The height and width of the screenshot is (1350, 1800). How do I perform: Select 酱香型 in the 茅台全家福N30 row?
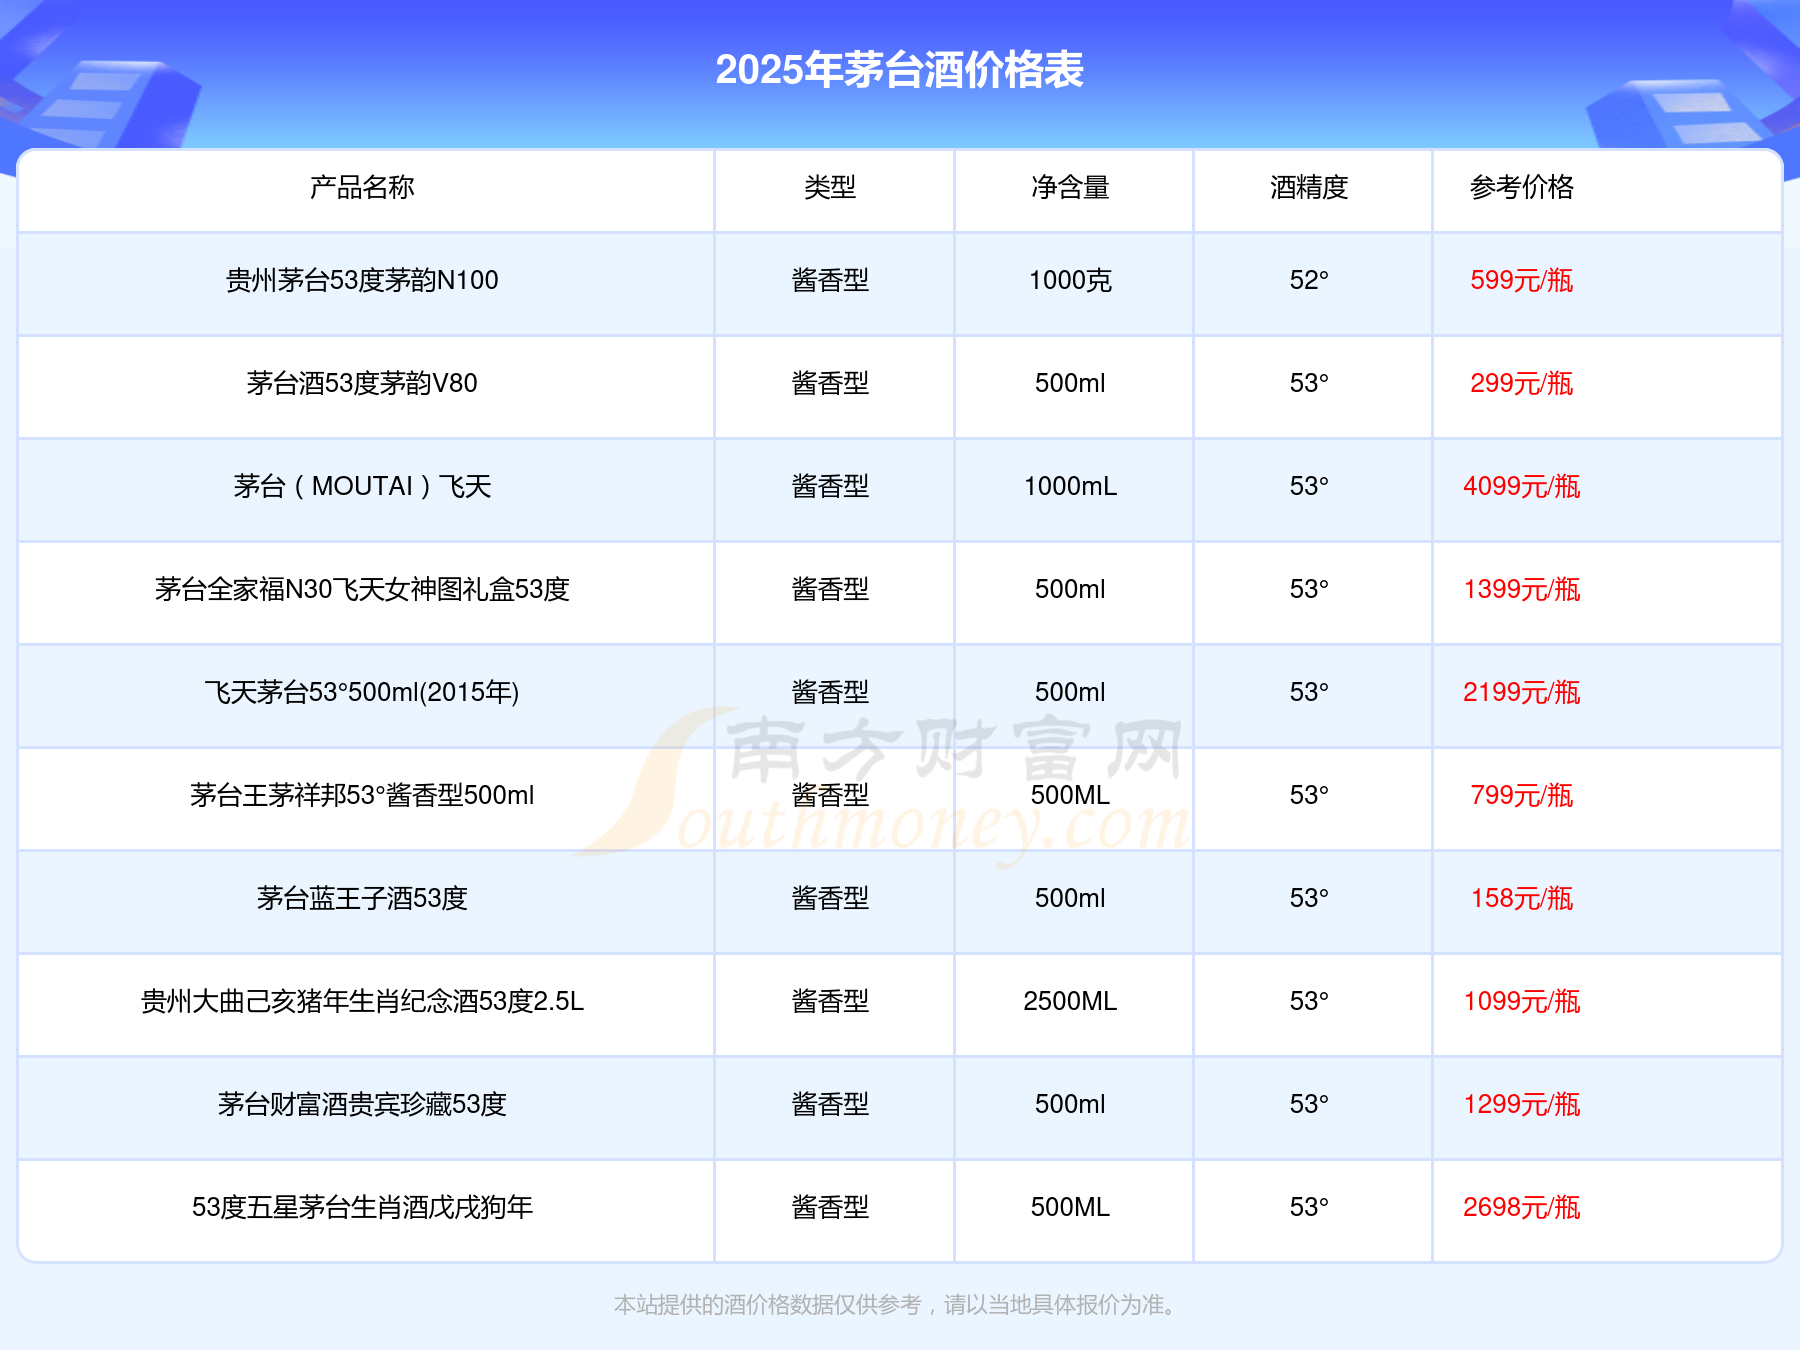coord(830,589)
